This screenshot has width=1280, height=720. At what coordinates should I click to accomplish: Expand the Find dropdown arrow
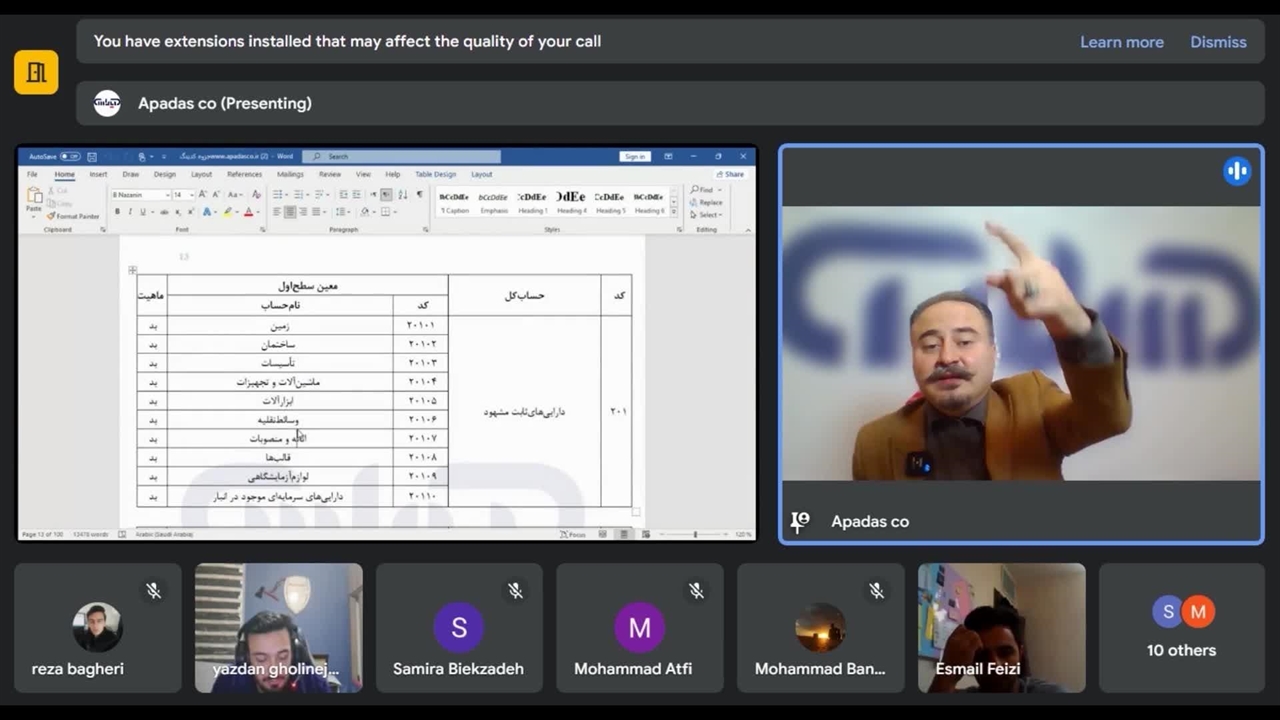(718, 190)
